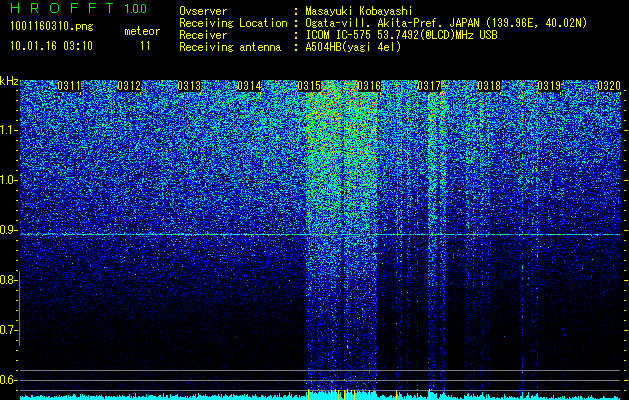Click the 0.6 frequency axis label

point(7,380)
